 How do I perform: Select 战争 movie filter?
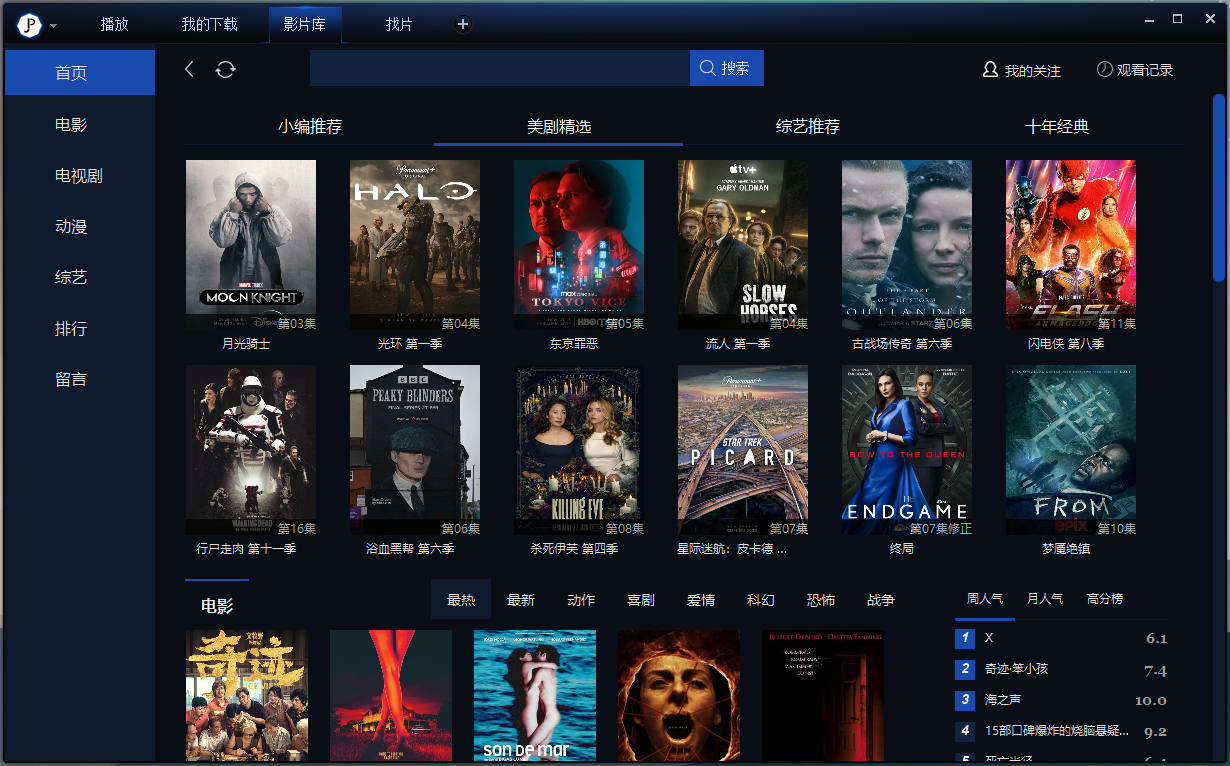tap(881, 600)
